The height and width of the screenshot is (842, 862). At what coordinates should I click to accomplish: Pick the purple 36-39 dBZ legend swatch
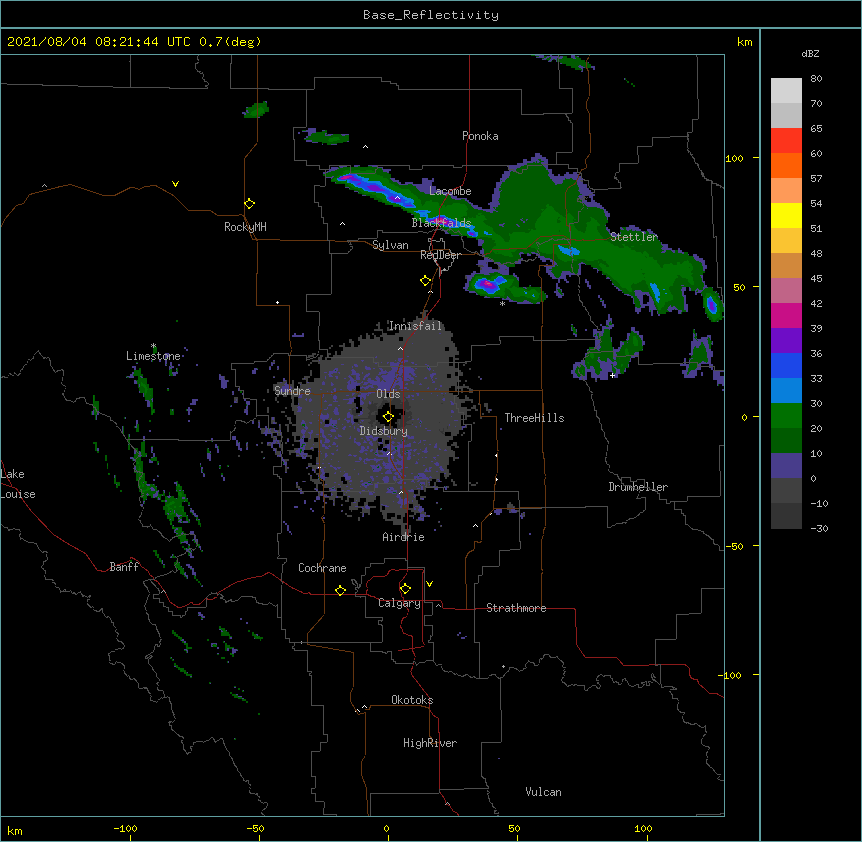tap(786, 341)
